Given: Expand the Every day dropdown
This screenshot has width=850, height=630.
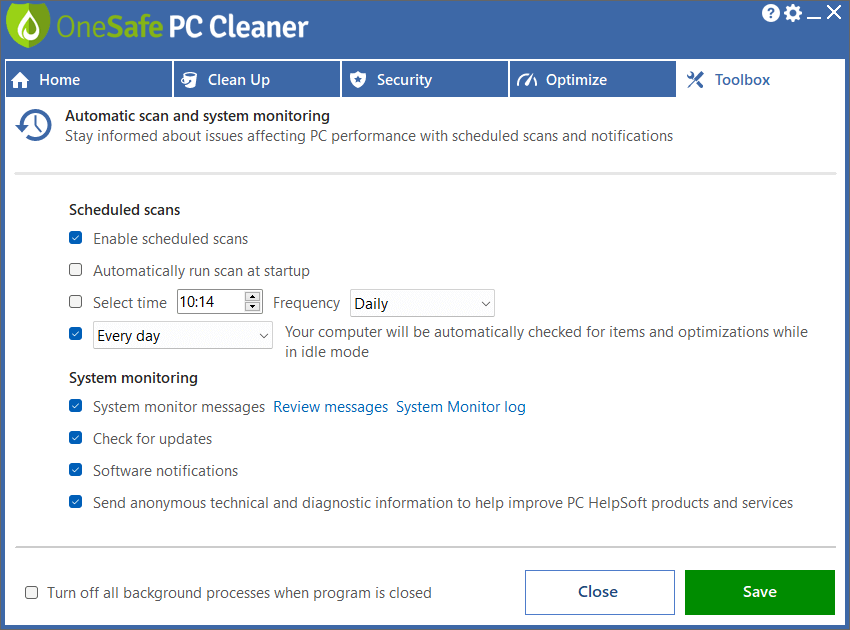Looking at the screenshot, I should pyautogui.click(x=183, y=335).
